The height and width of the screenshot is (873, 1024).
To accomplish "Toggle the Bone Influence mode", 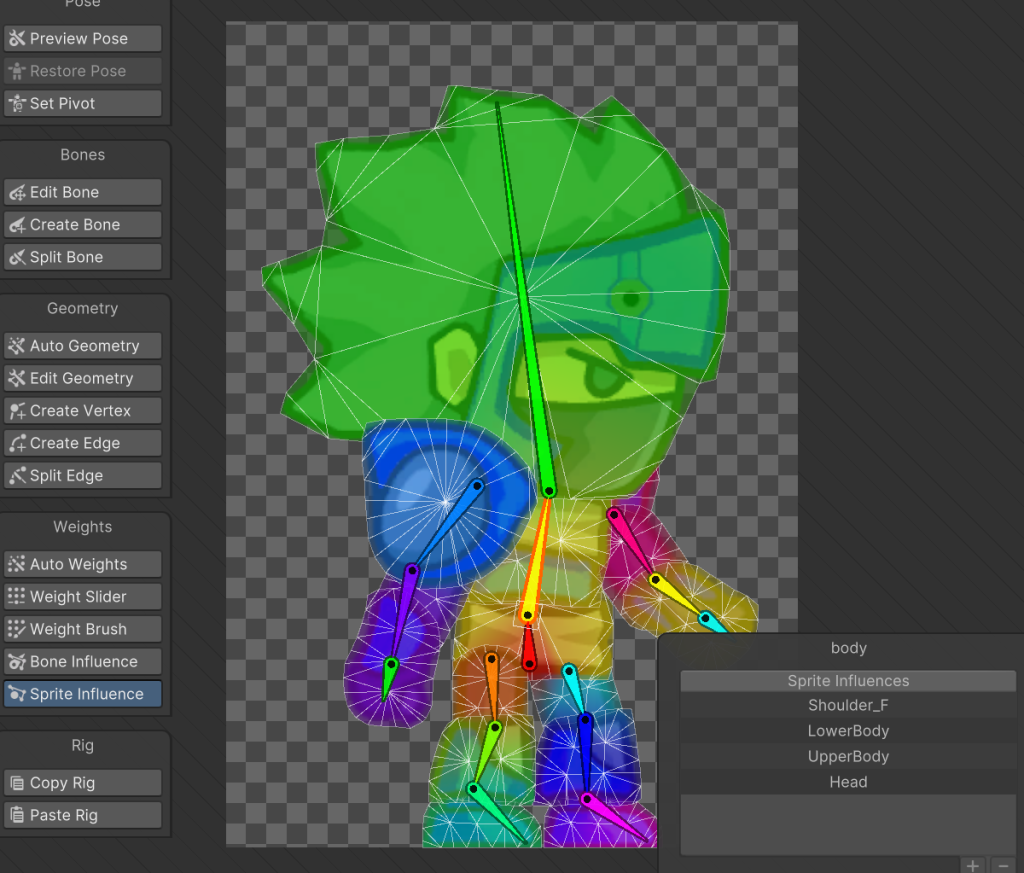I will pos(82,662).
